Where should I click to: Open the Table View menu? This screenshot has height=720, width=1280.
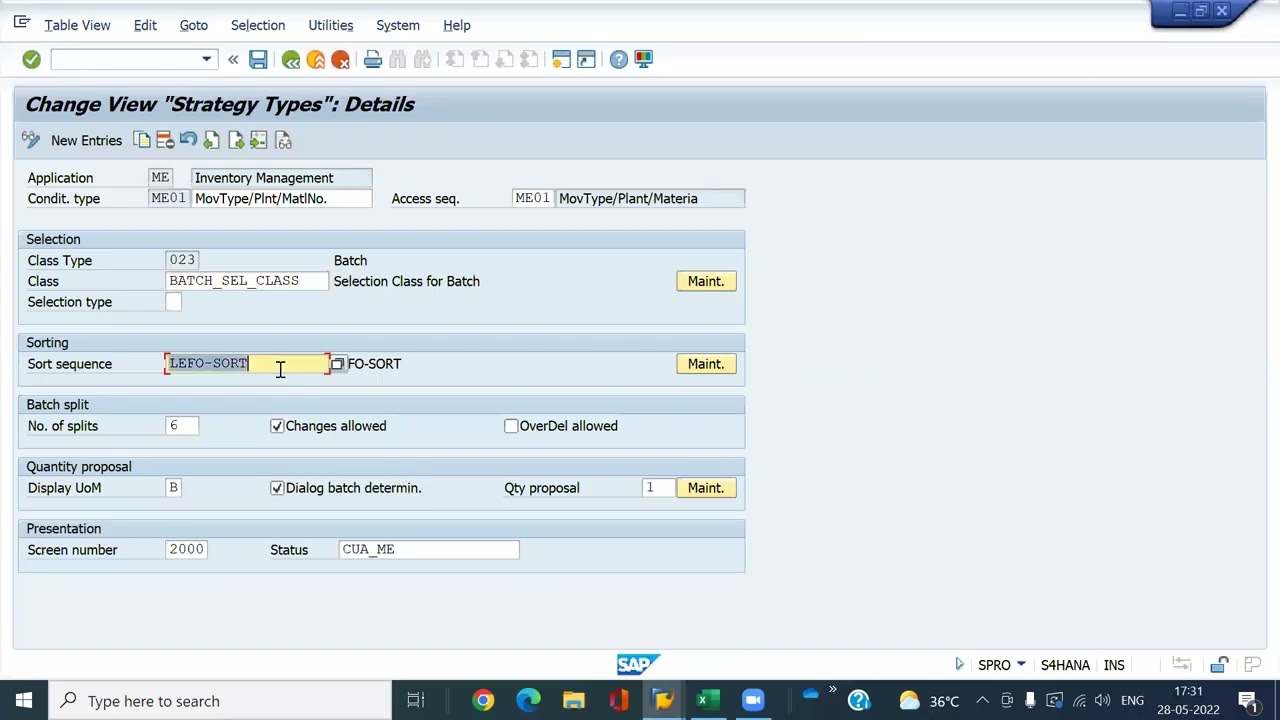(x=77, y=25)
